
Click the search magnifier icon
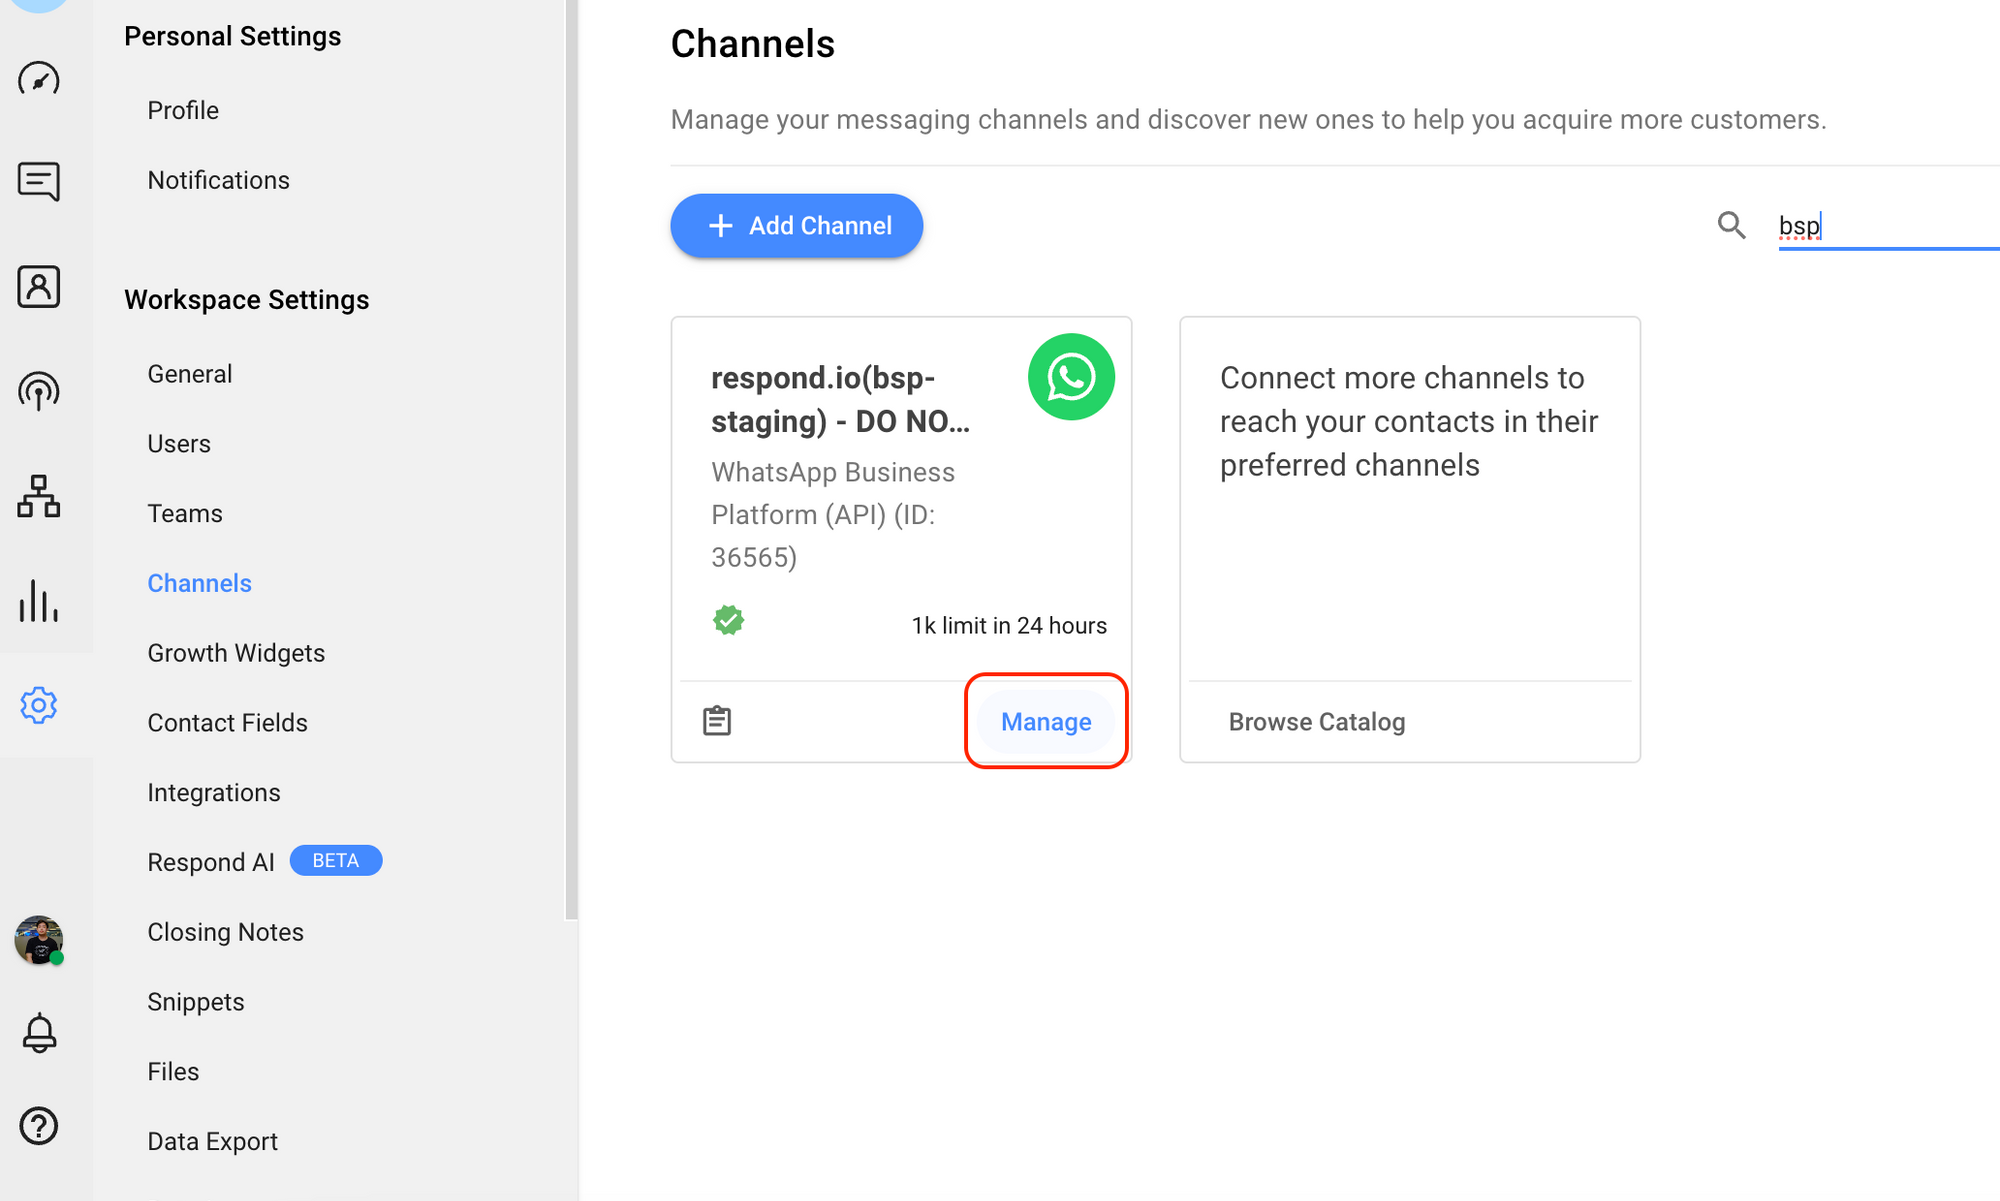[x=1731, y=225]
